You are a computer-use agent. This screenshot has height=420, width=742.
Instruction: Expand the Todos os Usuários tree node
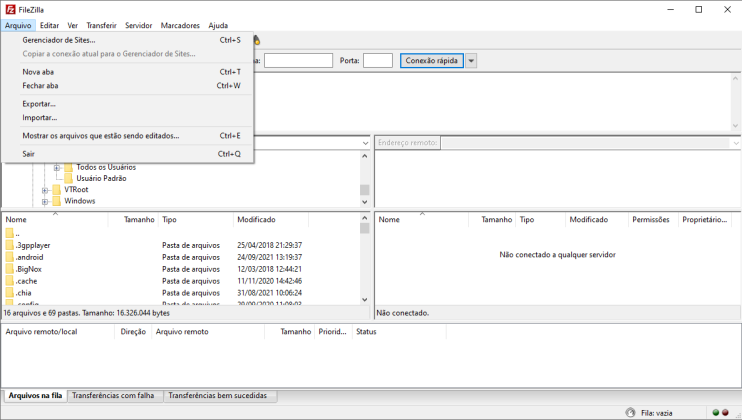tap(57, 167)
